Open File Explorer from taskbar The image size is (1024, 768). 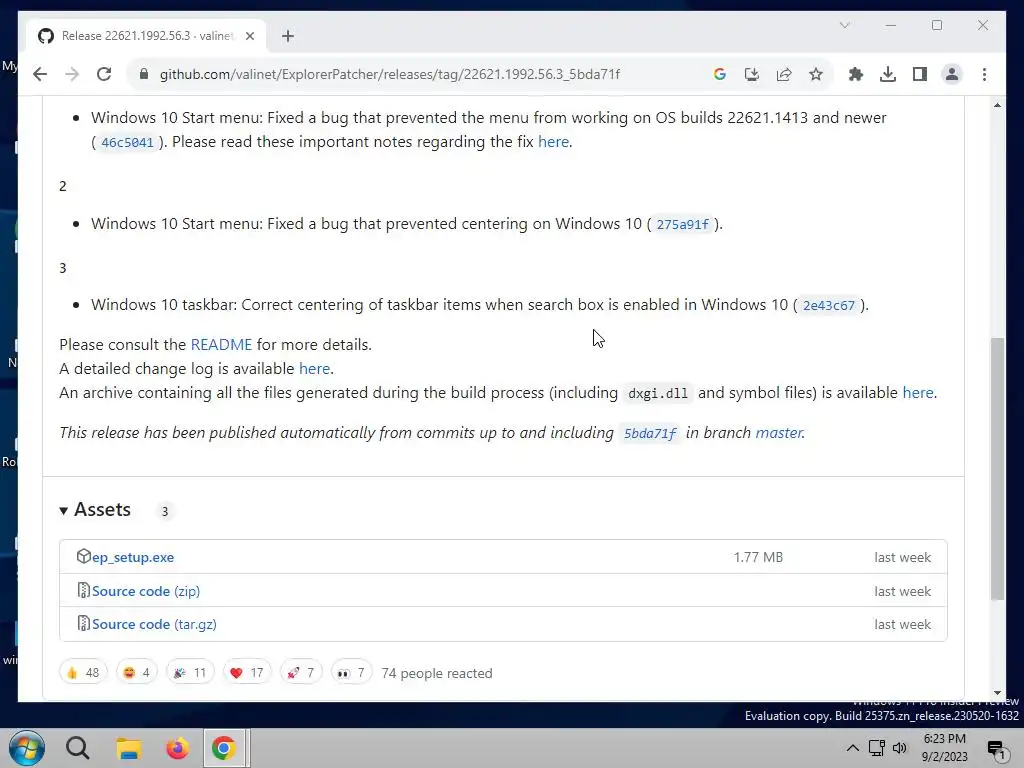[x=129, y=748]
